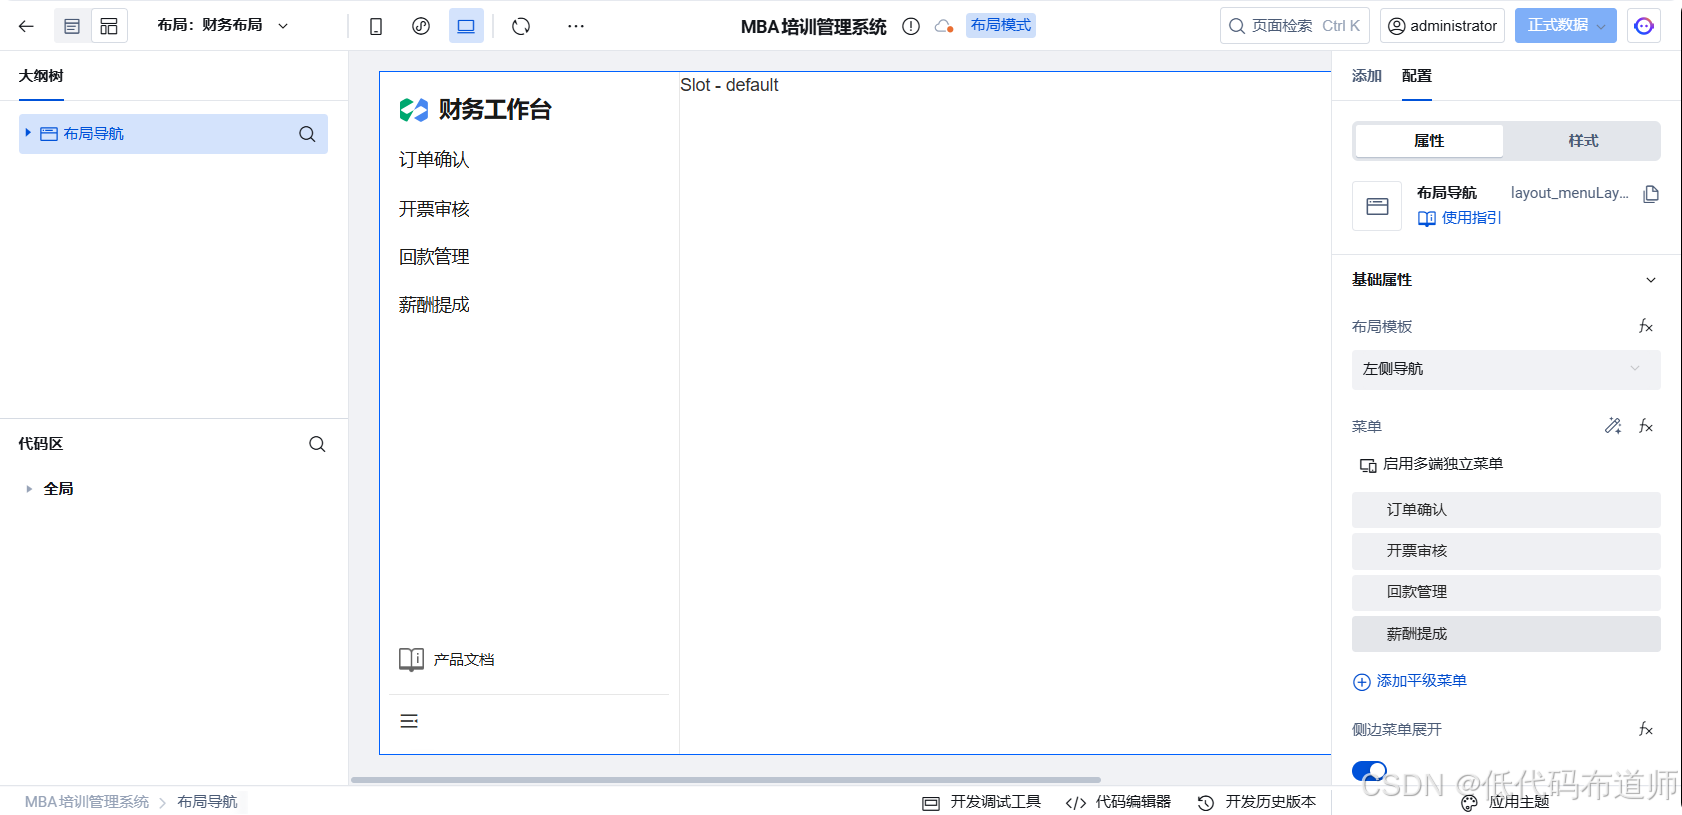Open the 订单确认 nav item in canvas
Image resolution: width=1682 pixels, height=815 pixels.
(434, 160)
